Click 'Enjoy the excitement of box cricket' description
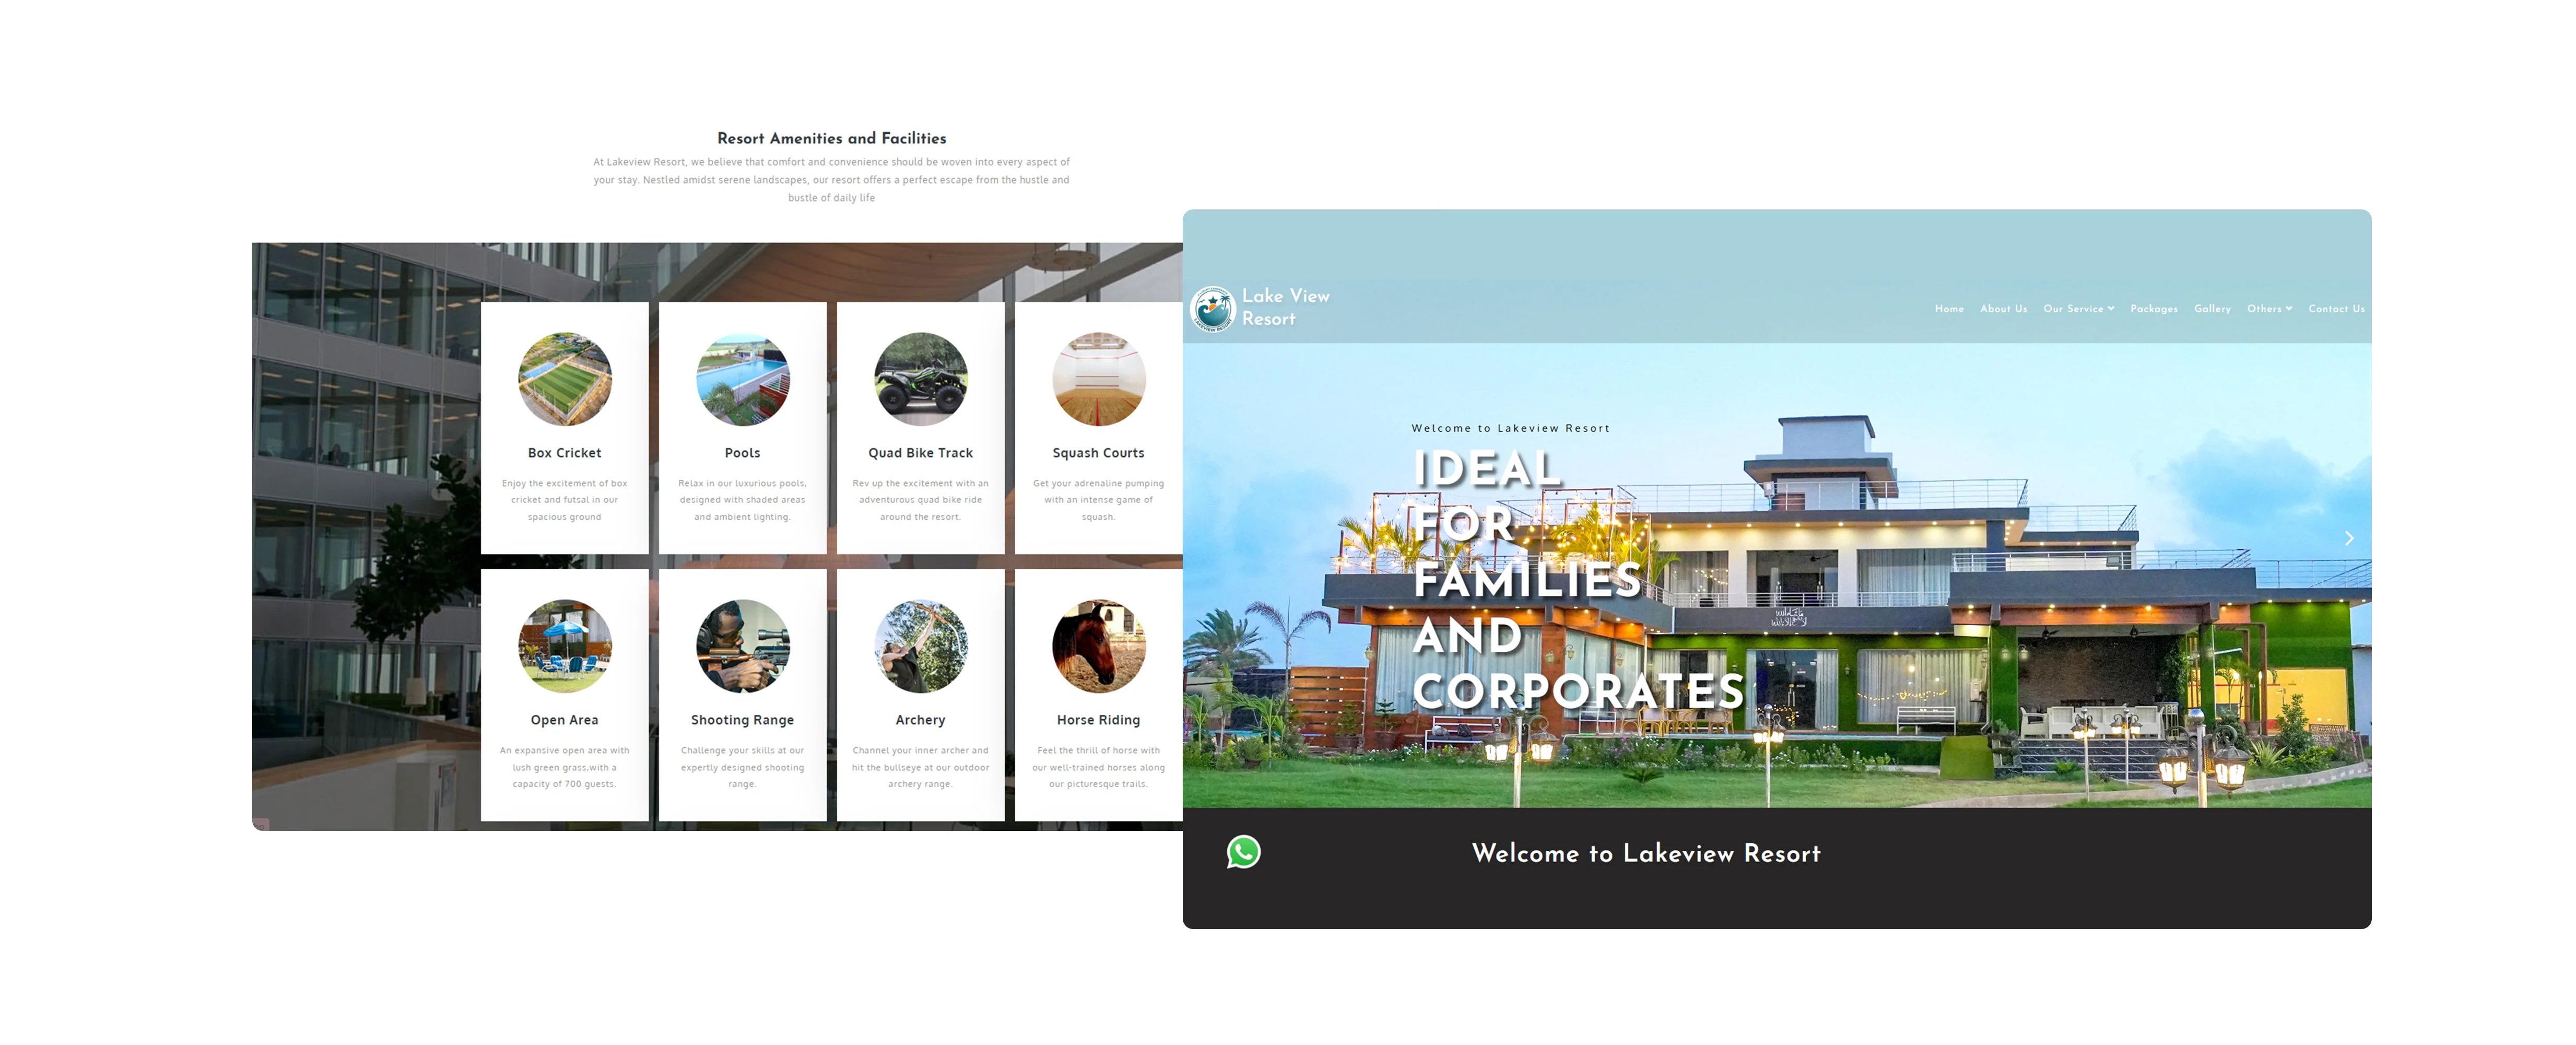Screen dimensions: 2576x1045 pos(564,500)
